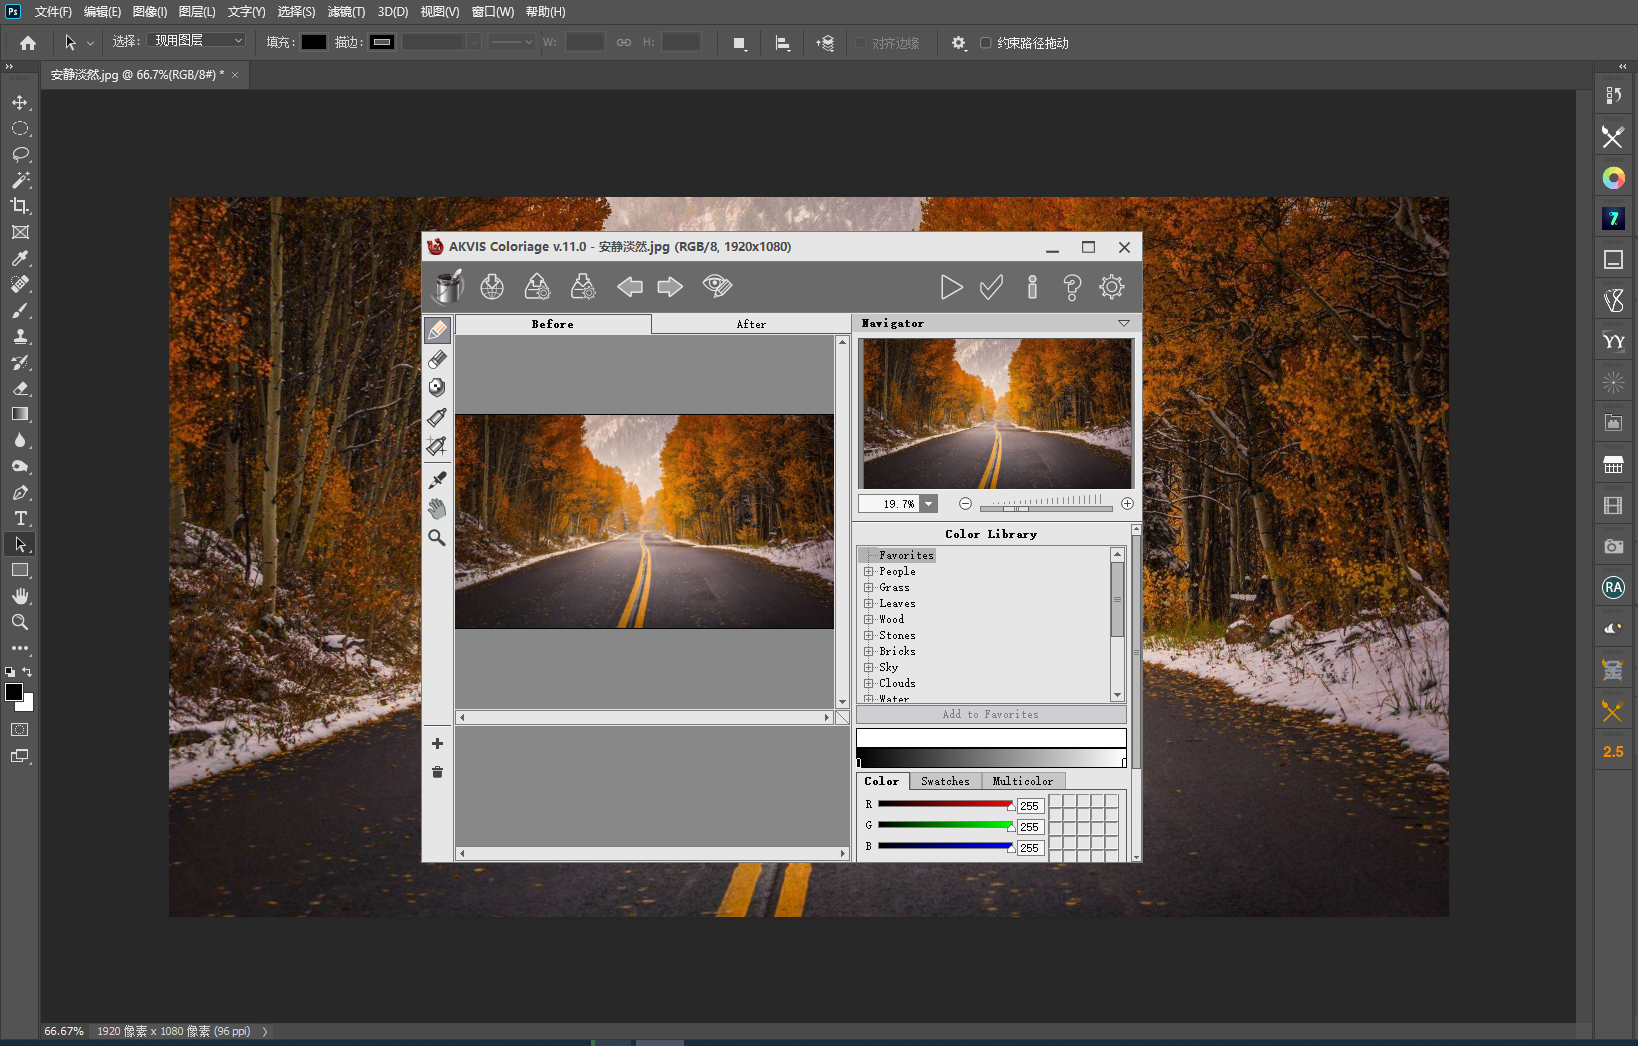Expand the People color library folder
Screen dimensions: 1638x1046
pos(869,572)
